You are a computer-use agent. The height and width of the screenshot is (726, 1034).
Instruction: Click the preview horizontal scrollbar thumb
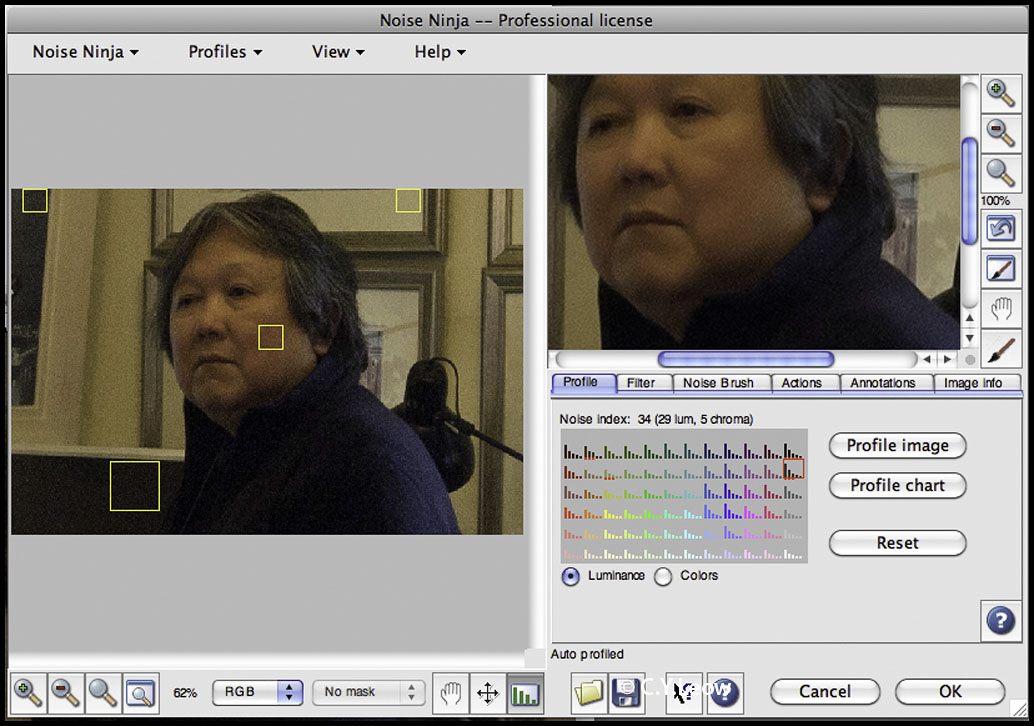click(746, 359)
